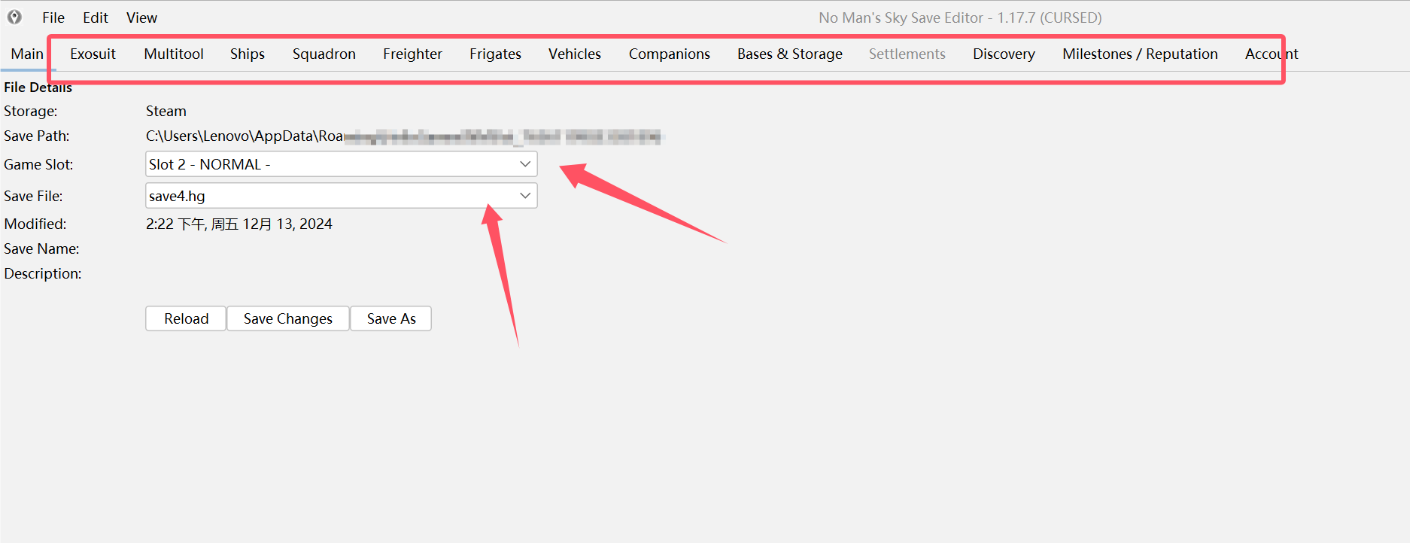Screen dimensions: 1410x543
Task: Click the Modified label
Action: coord(35,224)
